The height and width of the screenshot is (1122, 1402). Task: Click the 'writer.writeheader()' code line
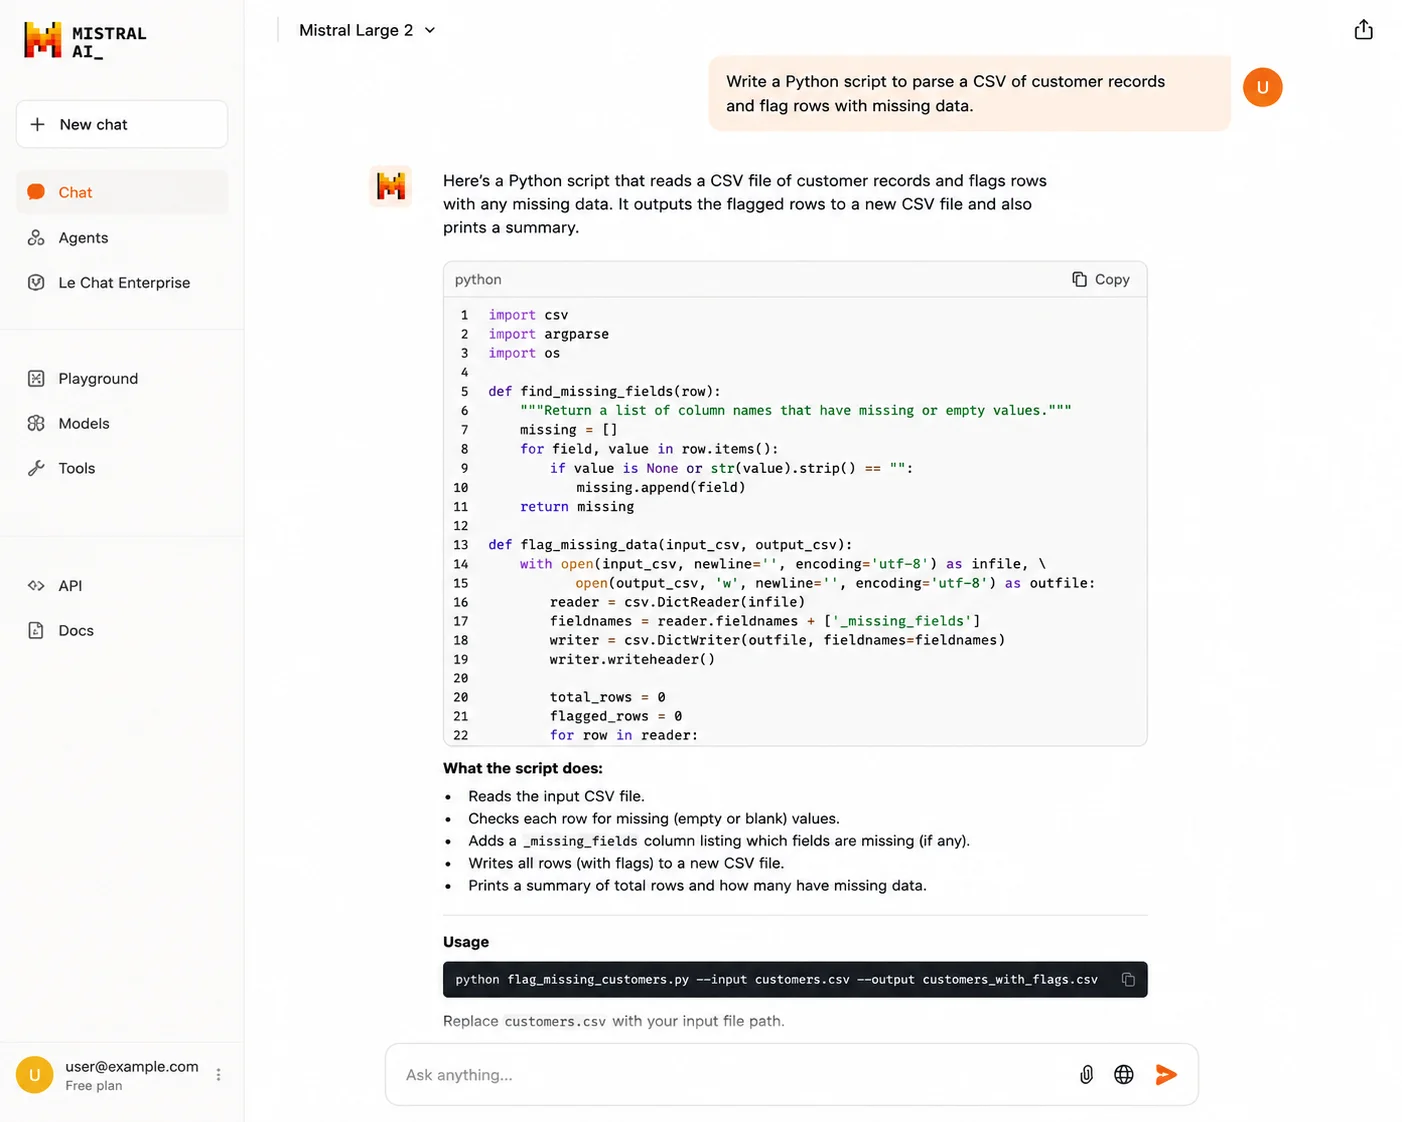pyautogui.click(x=632, y=659)
